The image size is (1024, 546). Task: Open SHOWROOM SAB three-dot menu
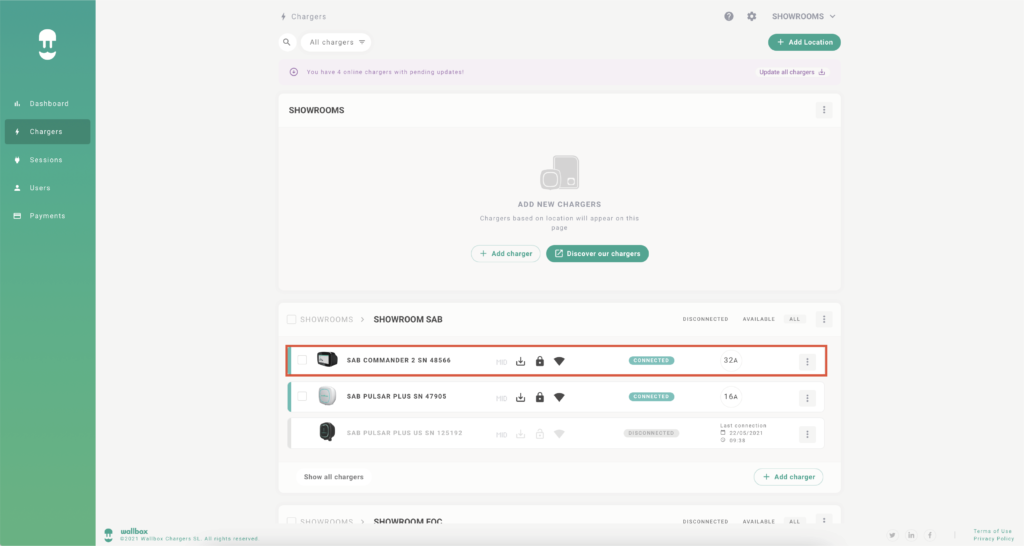click(824, 319)
